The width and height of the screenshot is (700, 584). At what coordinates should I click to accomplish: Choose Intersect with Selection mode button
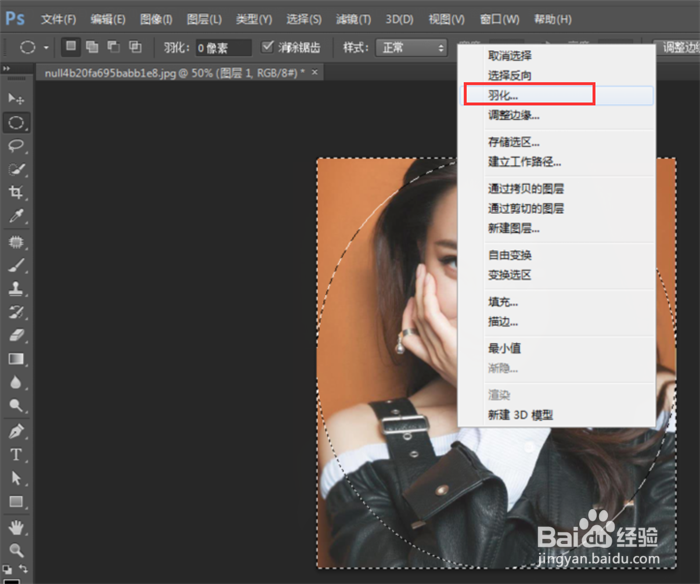click(x=135, y=46)
